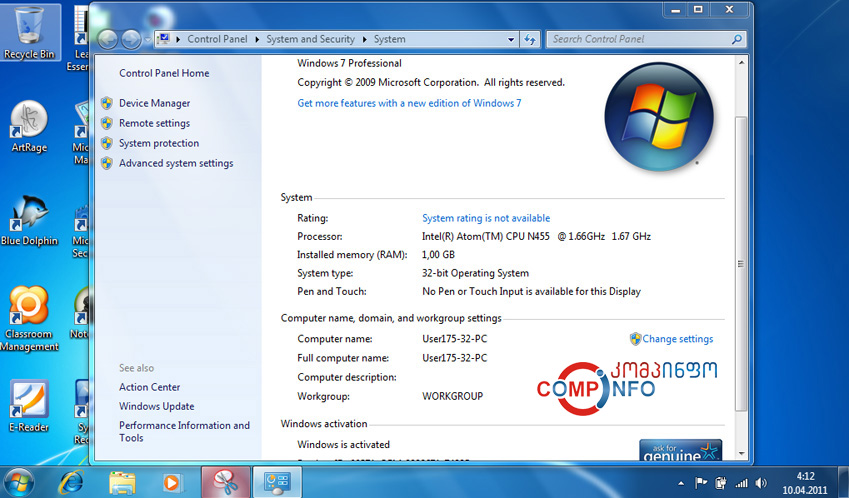849x498 pixels.
Task: Select Control Panel breadcrumb segment
Action: click(x=217, y=39)
